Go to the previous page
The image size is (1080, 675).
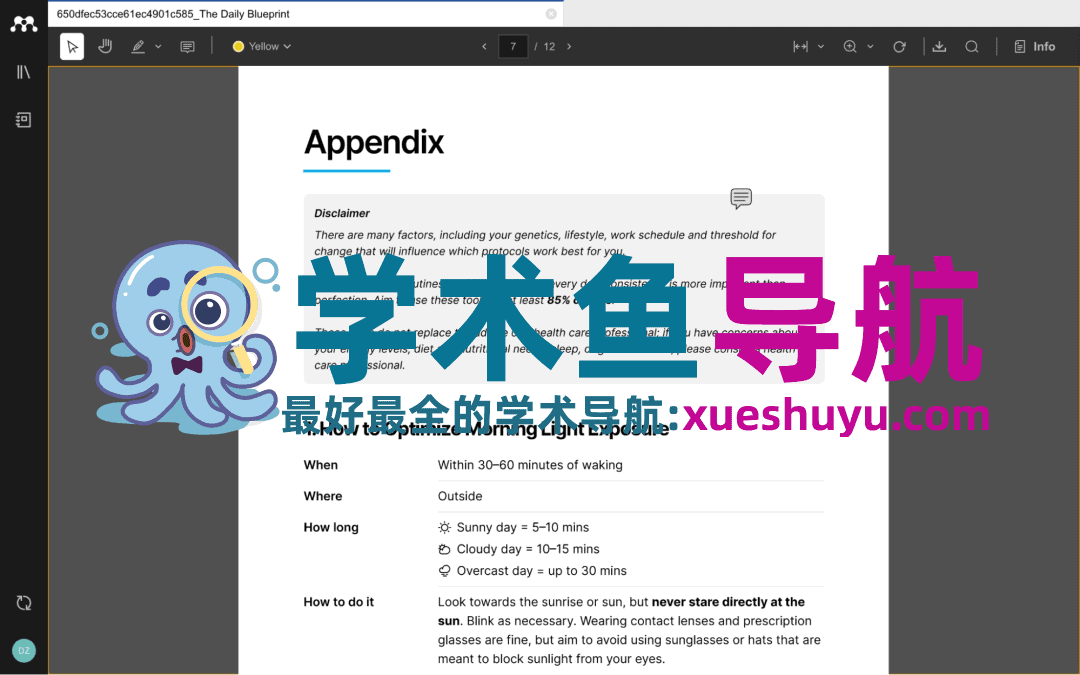tap(485, 47)
